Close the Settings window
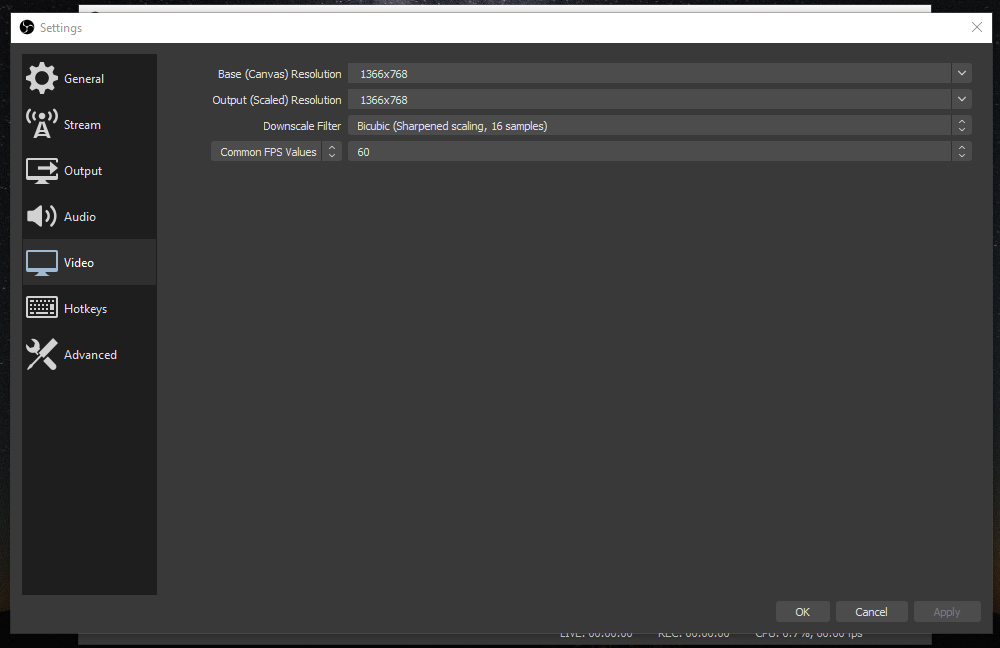The width and height of the screenshot is (1000, 648). (977, 28)
